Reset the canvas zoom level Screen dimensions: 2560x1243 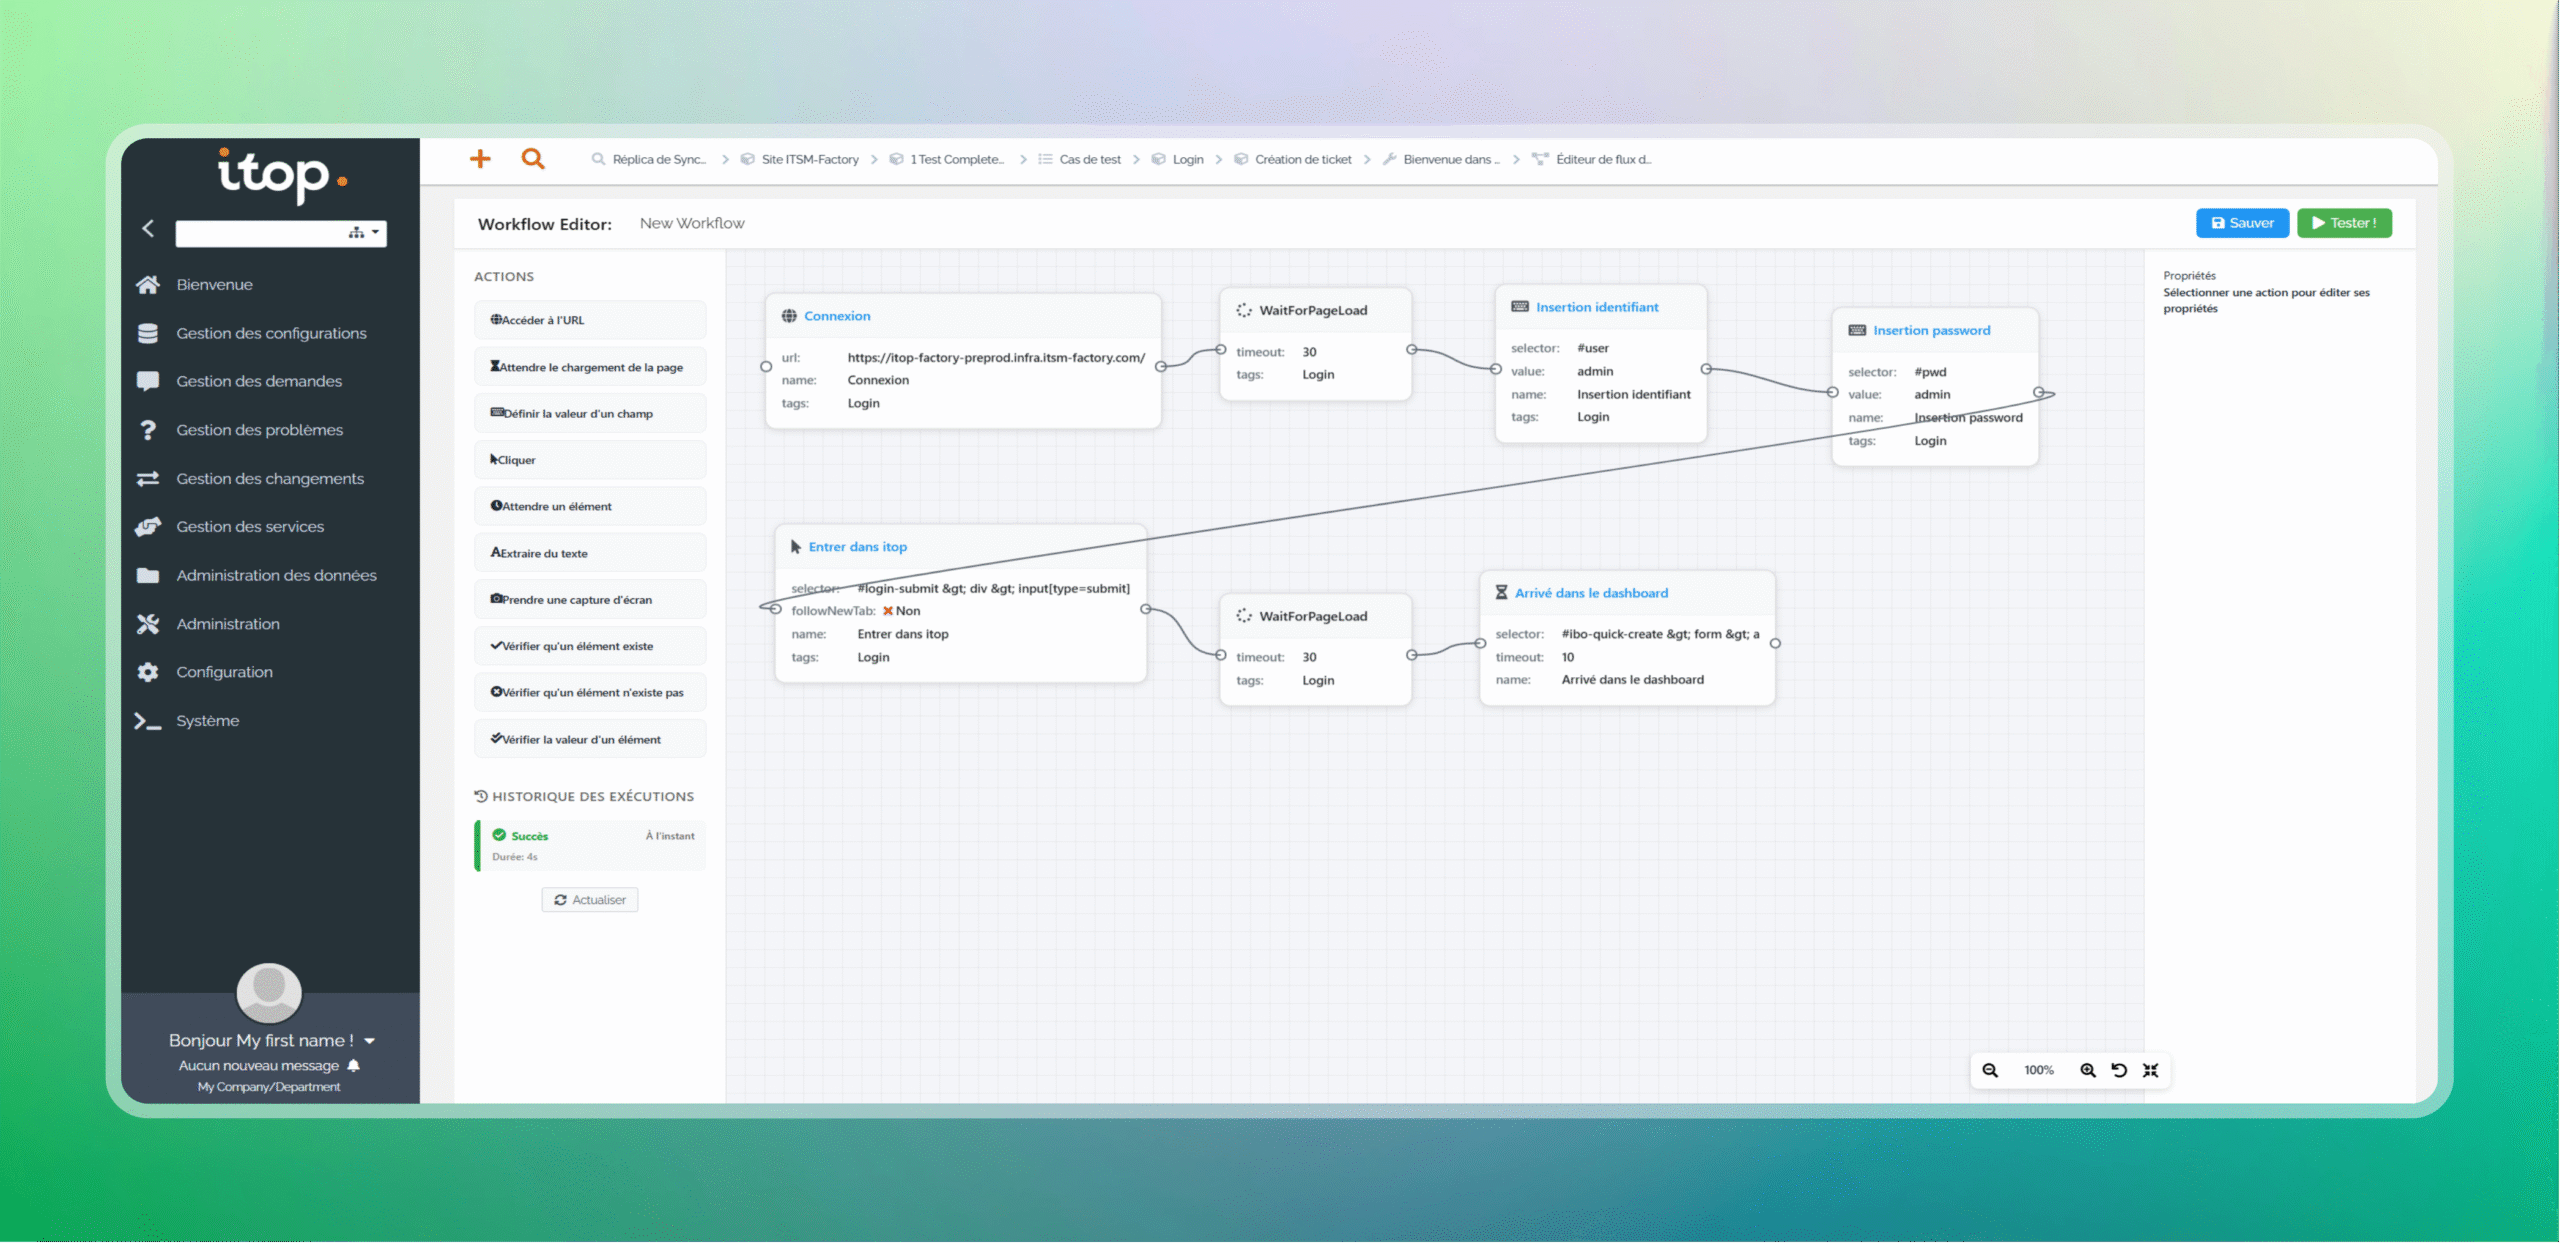(2119, 1070)
